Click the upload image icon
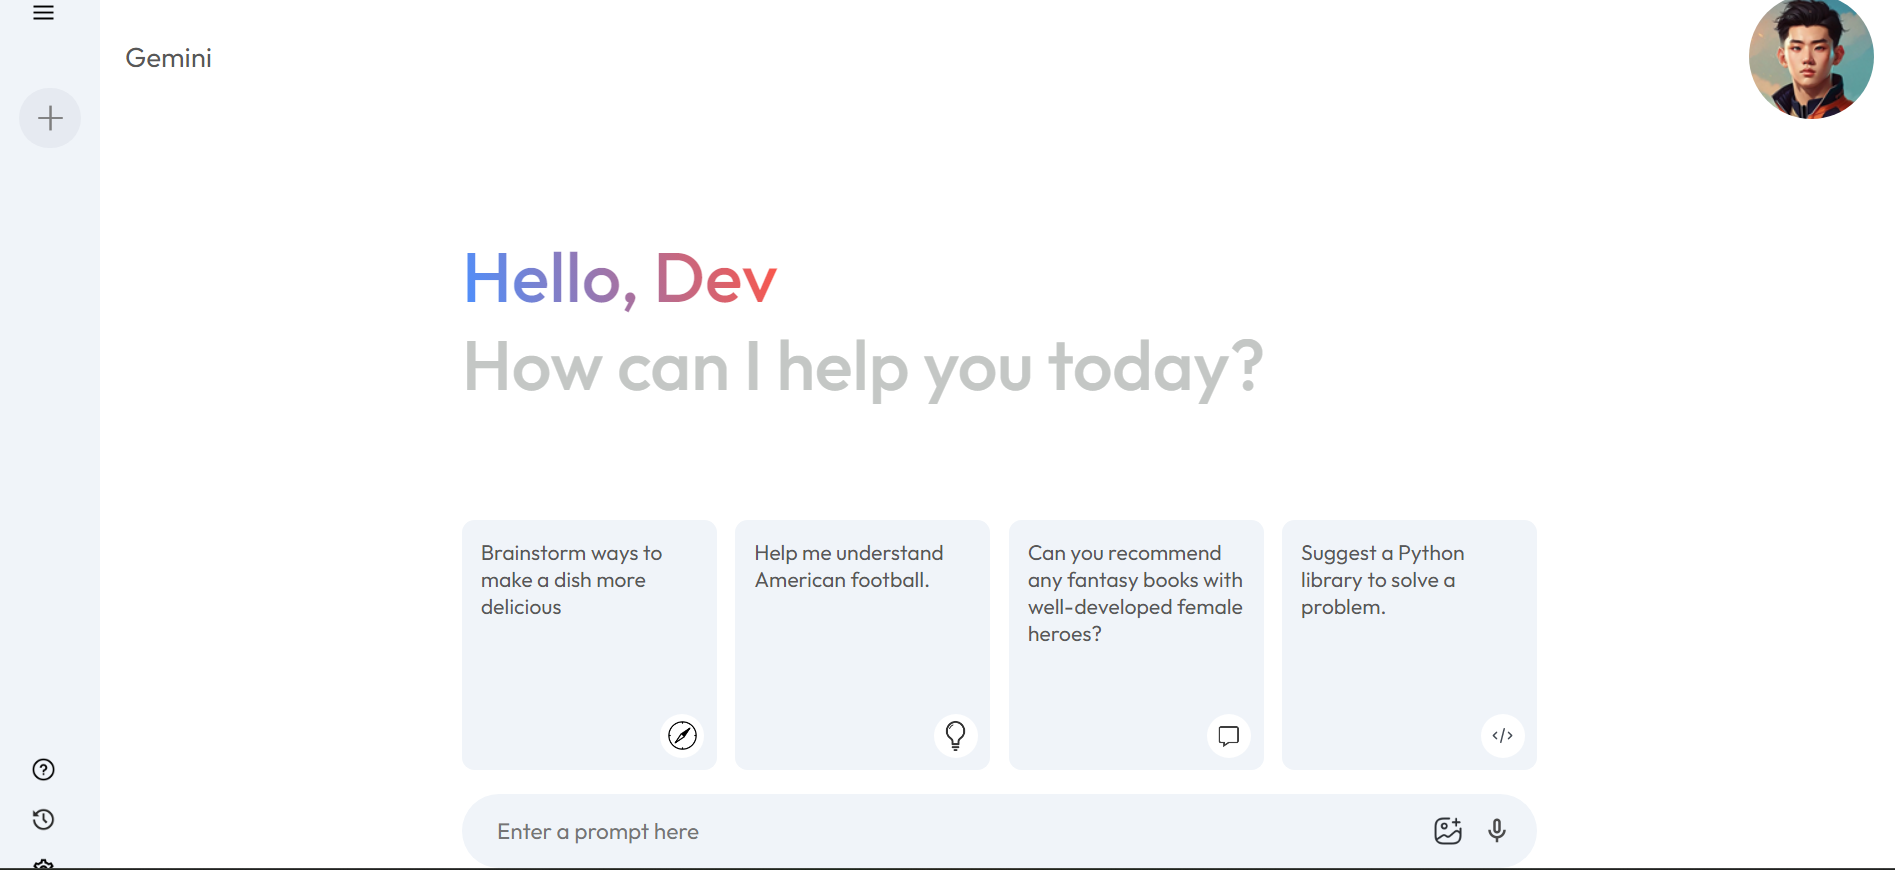Viewport: 1895px width, 870px height. coord(1447,830)
